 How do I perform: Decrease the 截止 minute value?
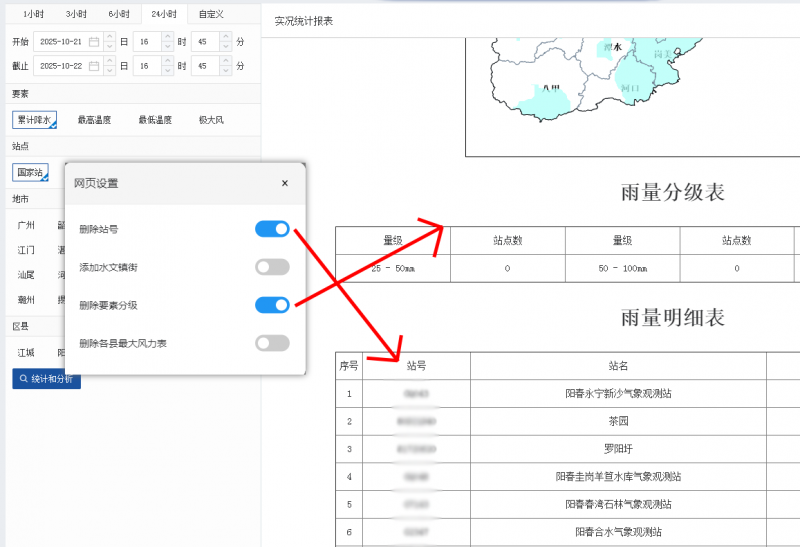pos(226,70)
